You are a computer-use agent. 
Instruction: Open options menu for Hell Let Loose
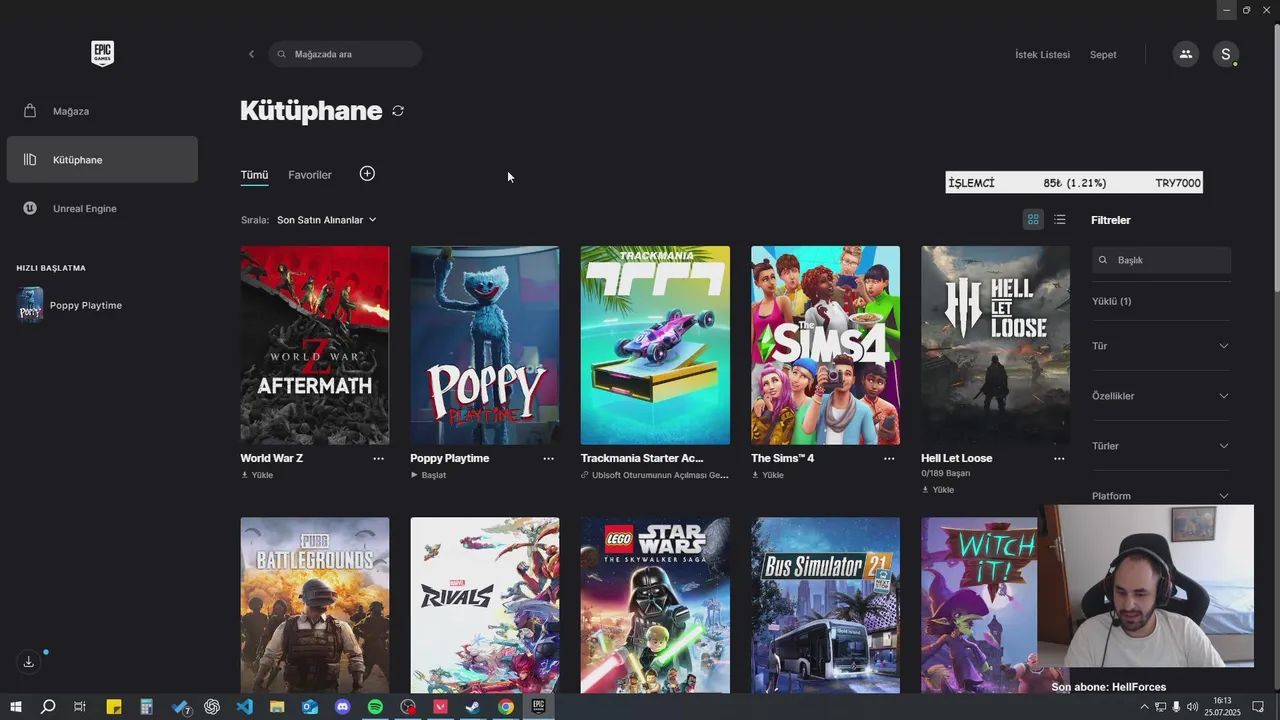tap(1059, 458)
